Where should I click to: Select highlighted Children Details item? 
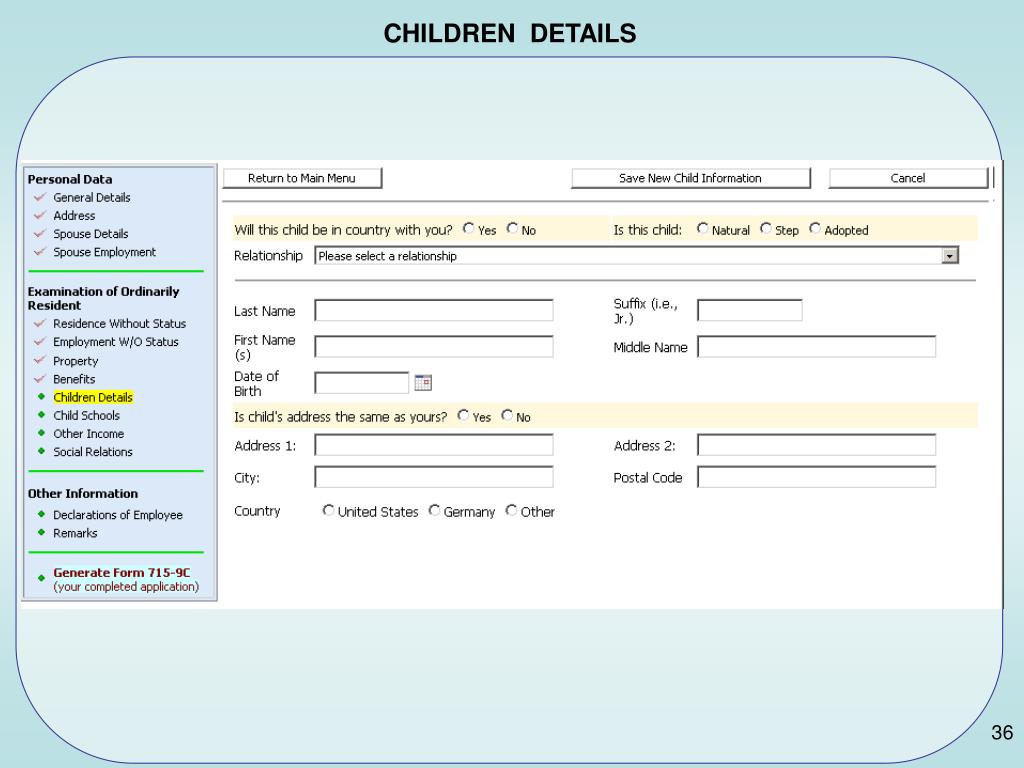[x=93, y=397]
